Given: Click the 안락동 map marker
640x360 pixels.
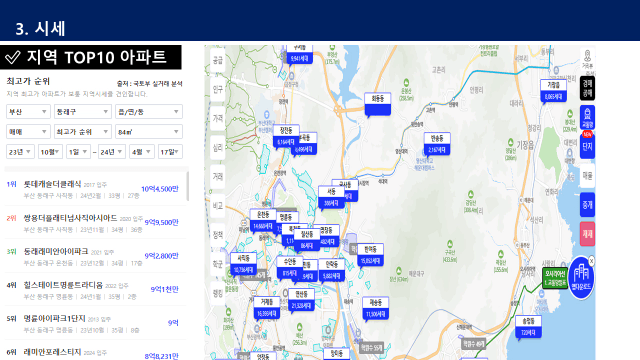Looking at the screenshot, I should pyautogui.click(x=332, y=271).
